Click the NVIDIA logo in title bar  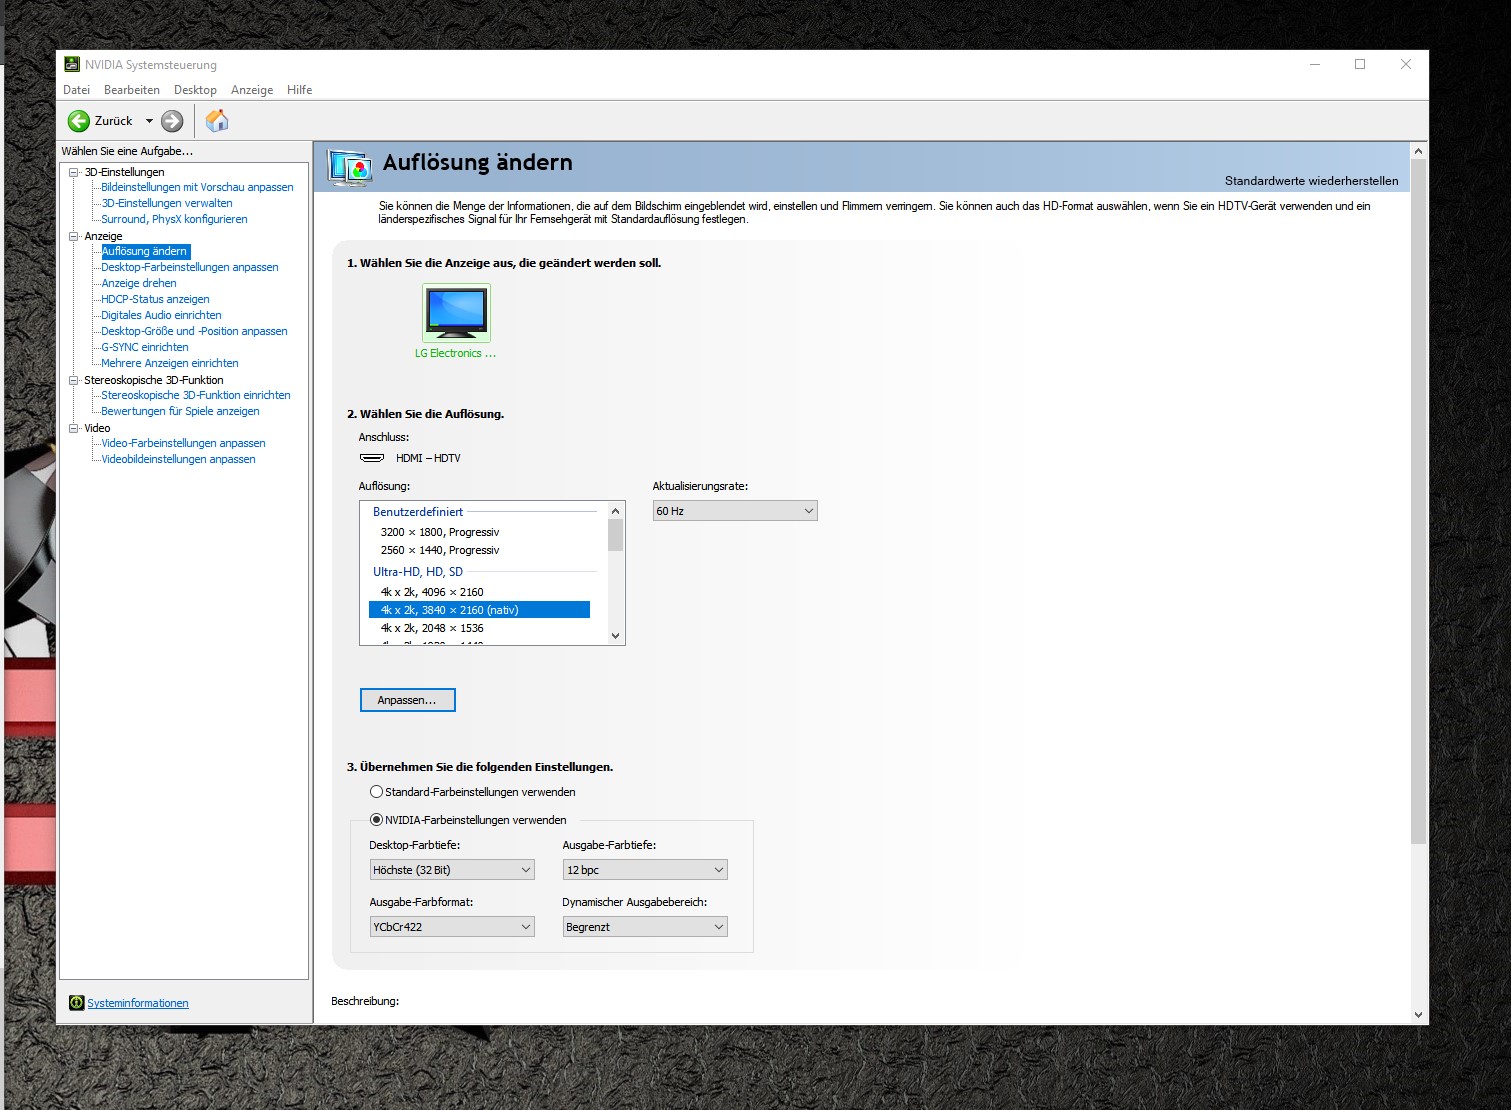coord(72,65)
